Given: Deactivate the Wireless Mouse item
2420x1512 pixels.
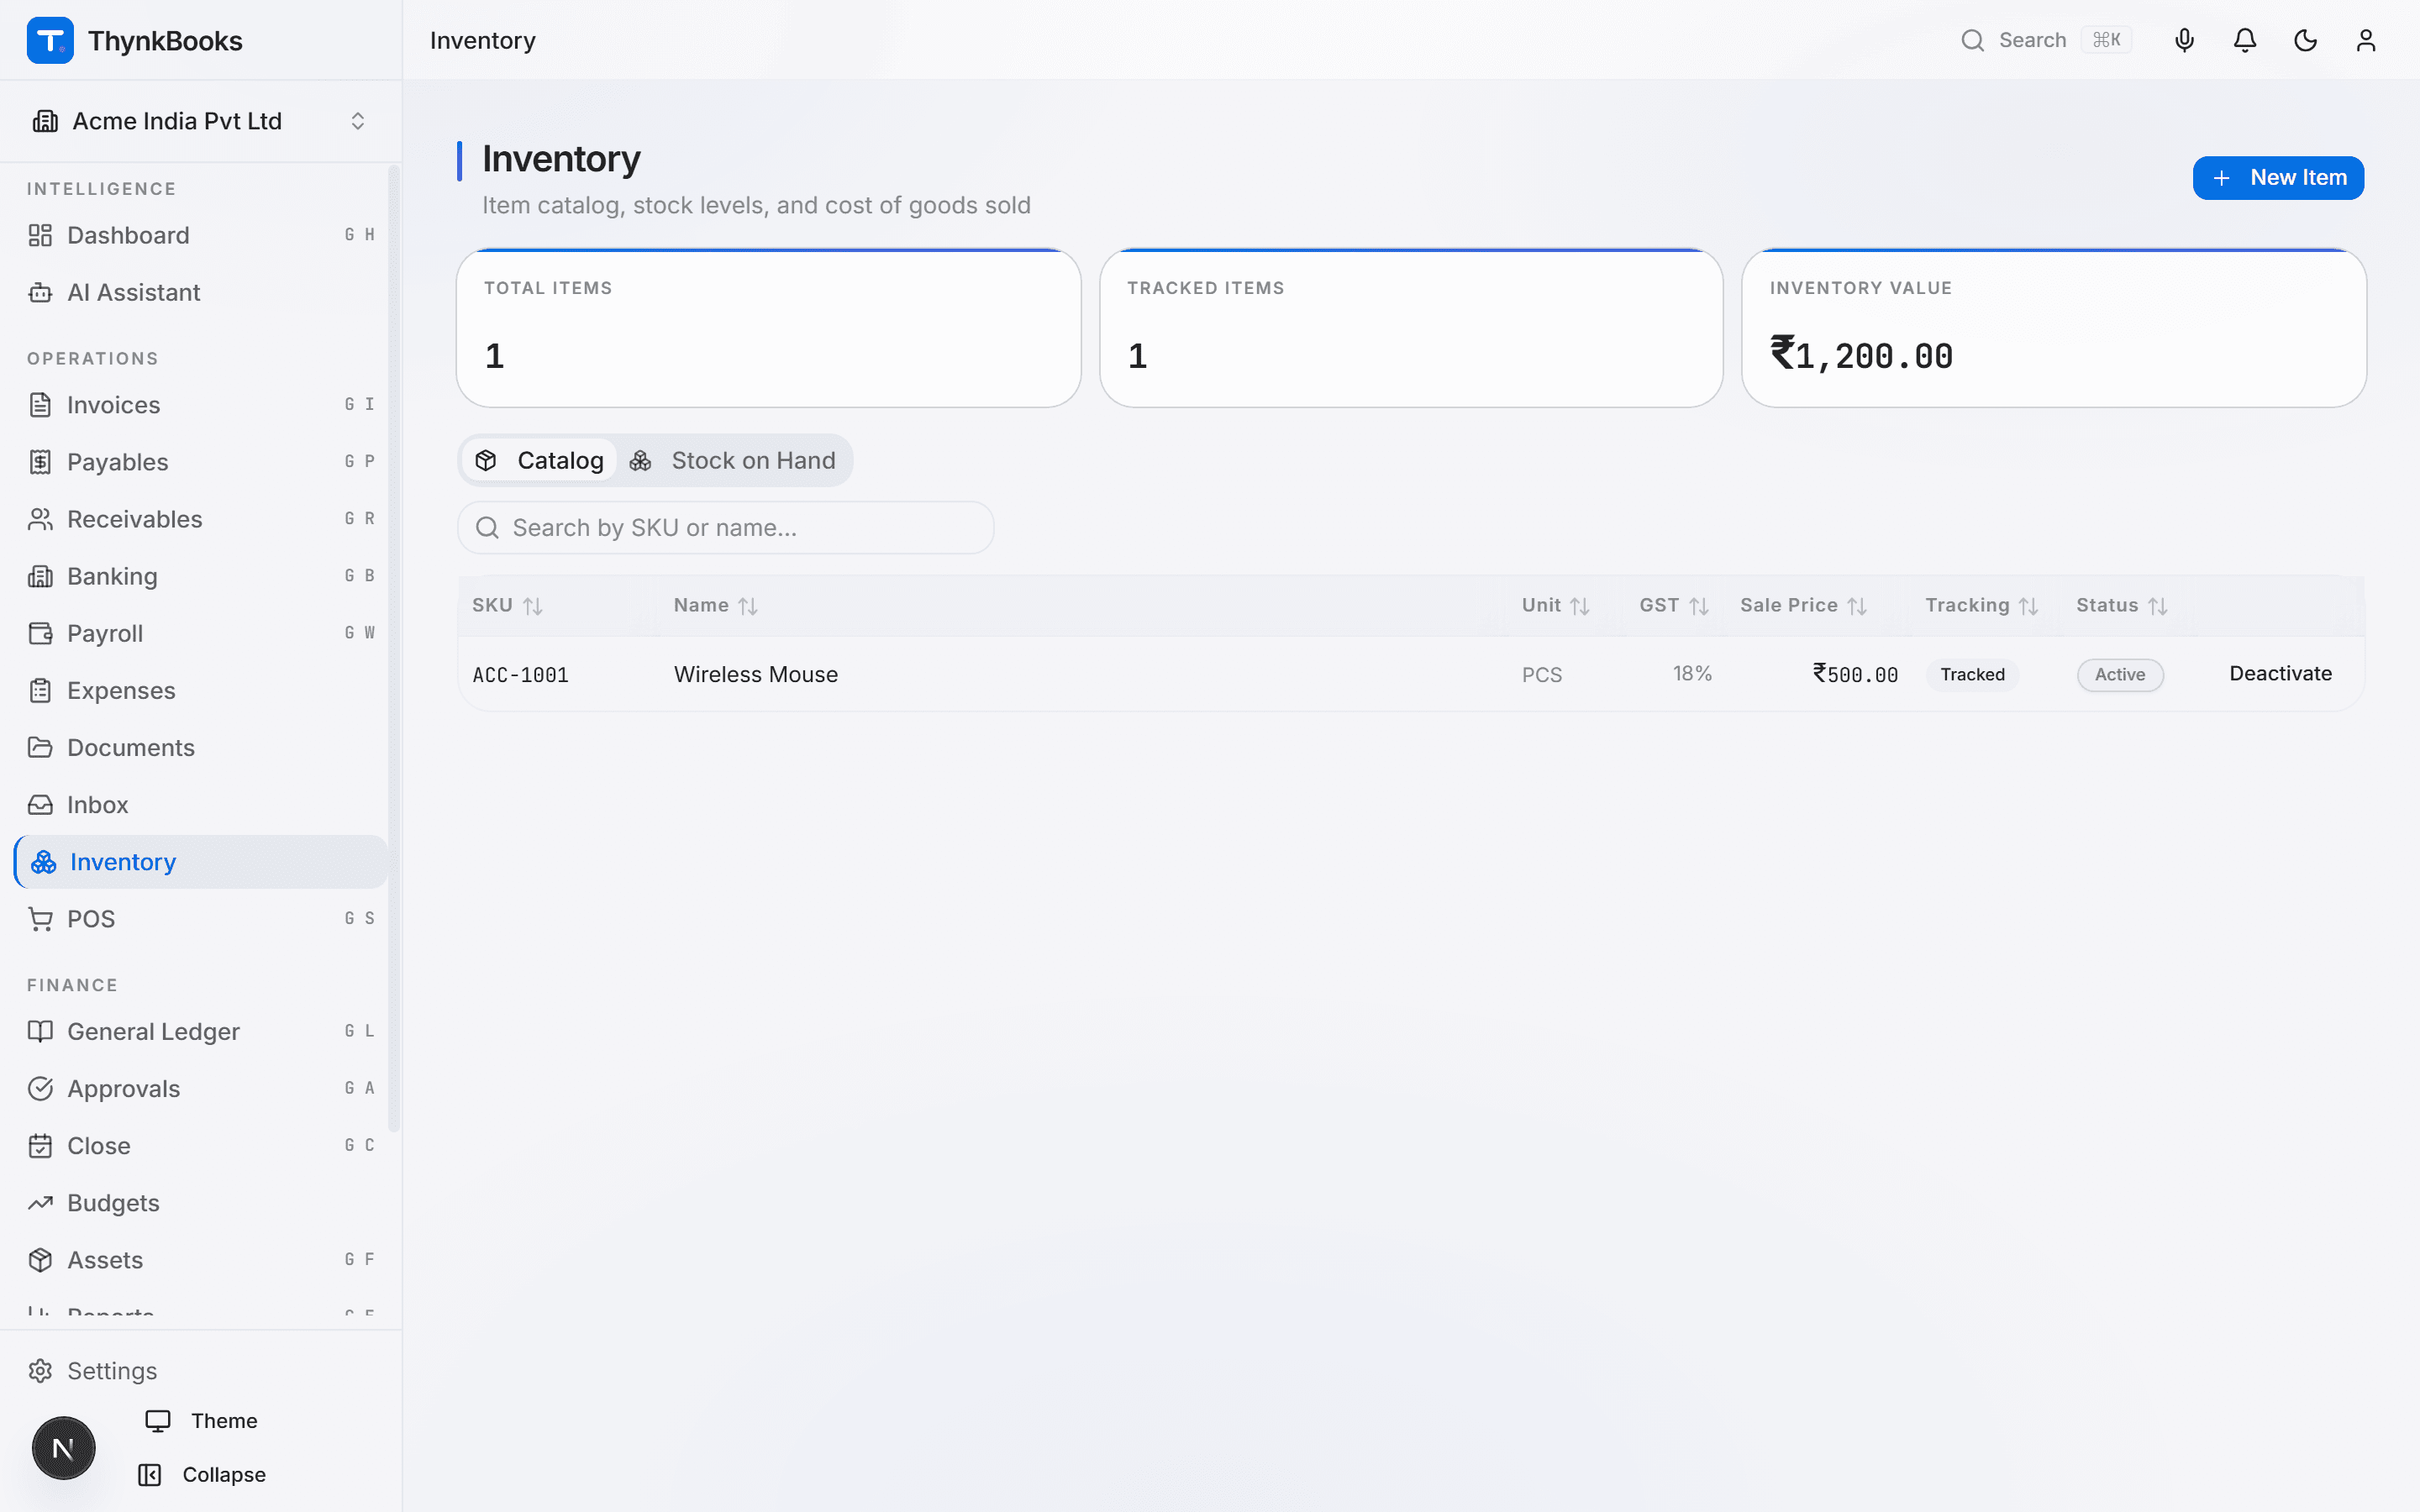Looking at the screenshot, I should [x=2280, y=673].
